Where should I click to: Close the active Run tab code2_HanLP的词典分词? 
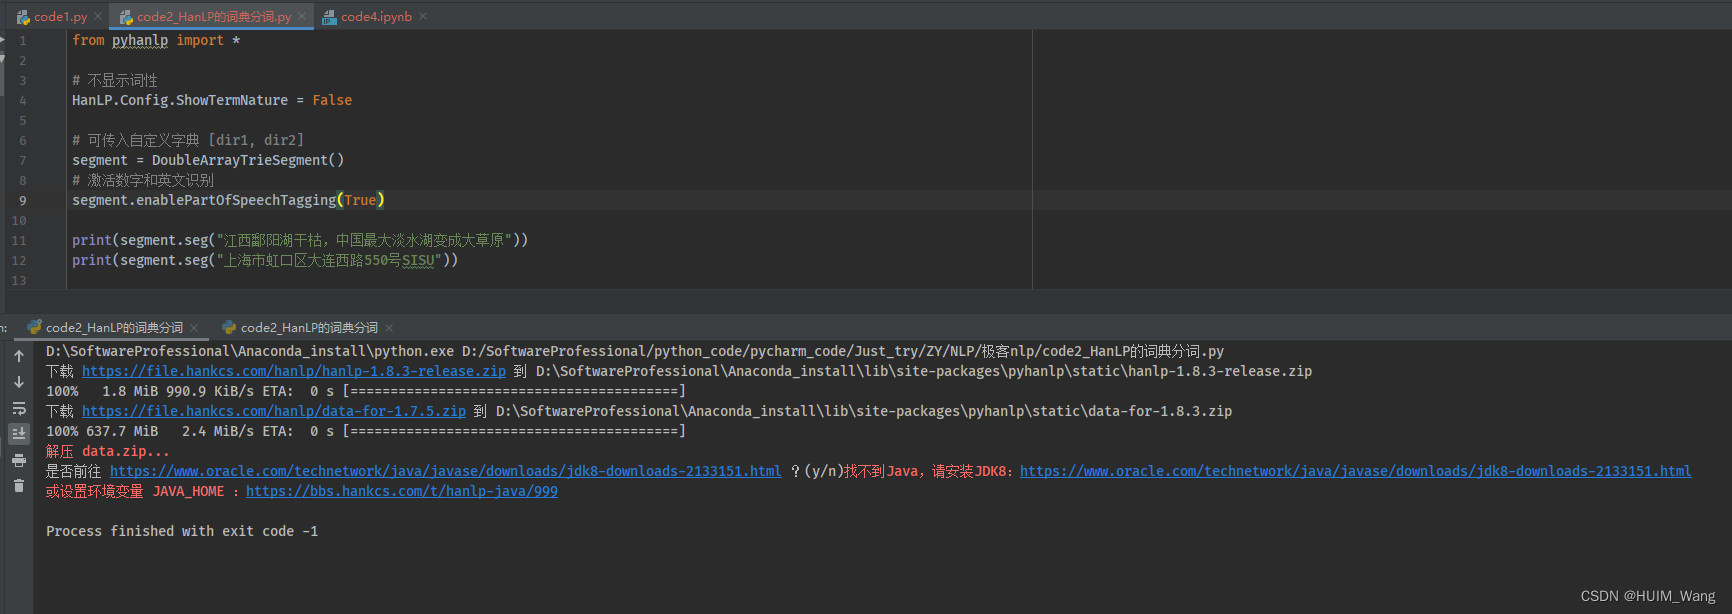pos(194,328)
